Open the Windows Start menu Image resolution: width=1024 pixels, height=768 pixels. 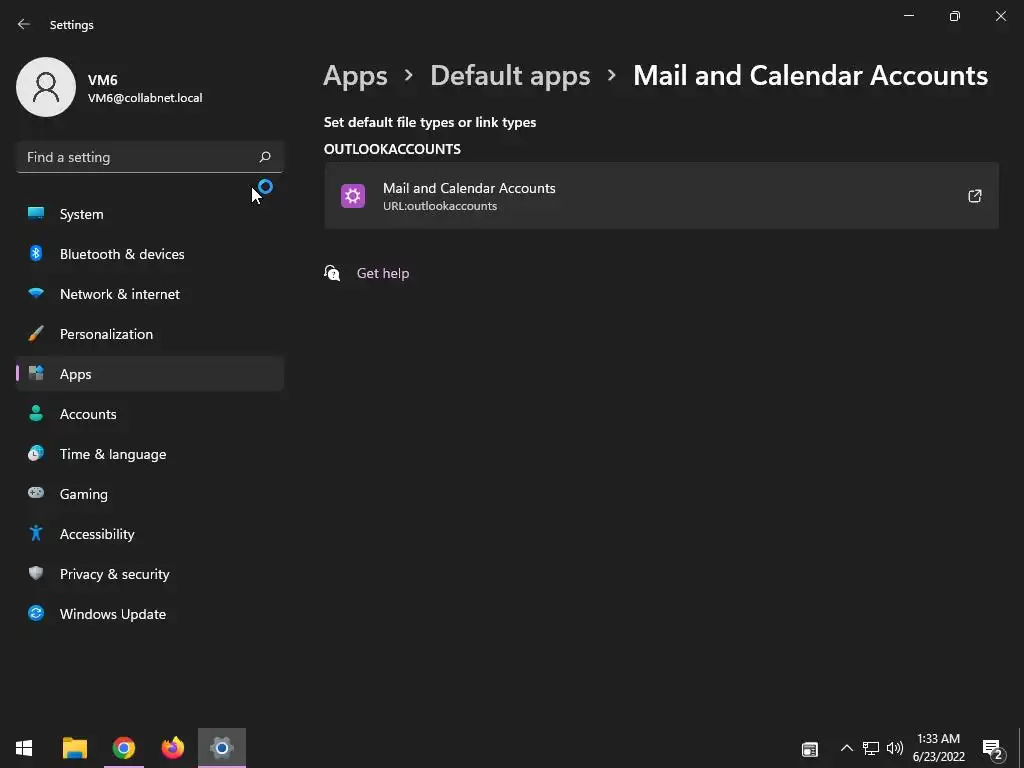24,748
